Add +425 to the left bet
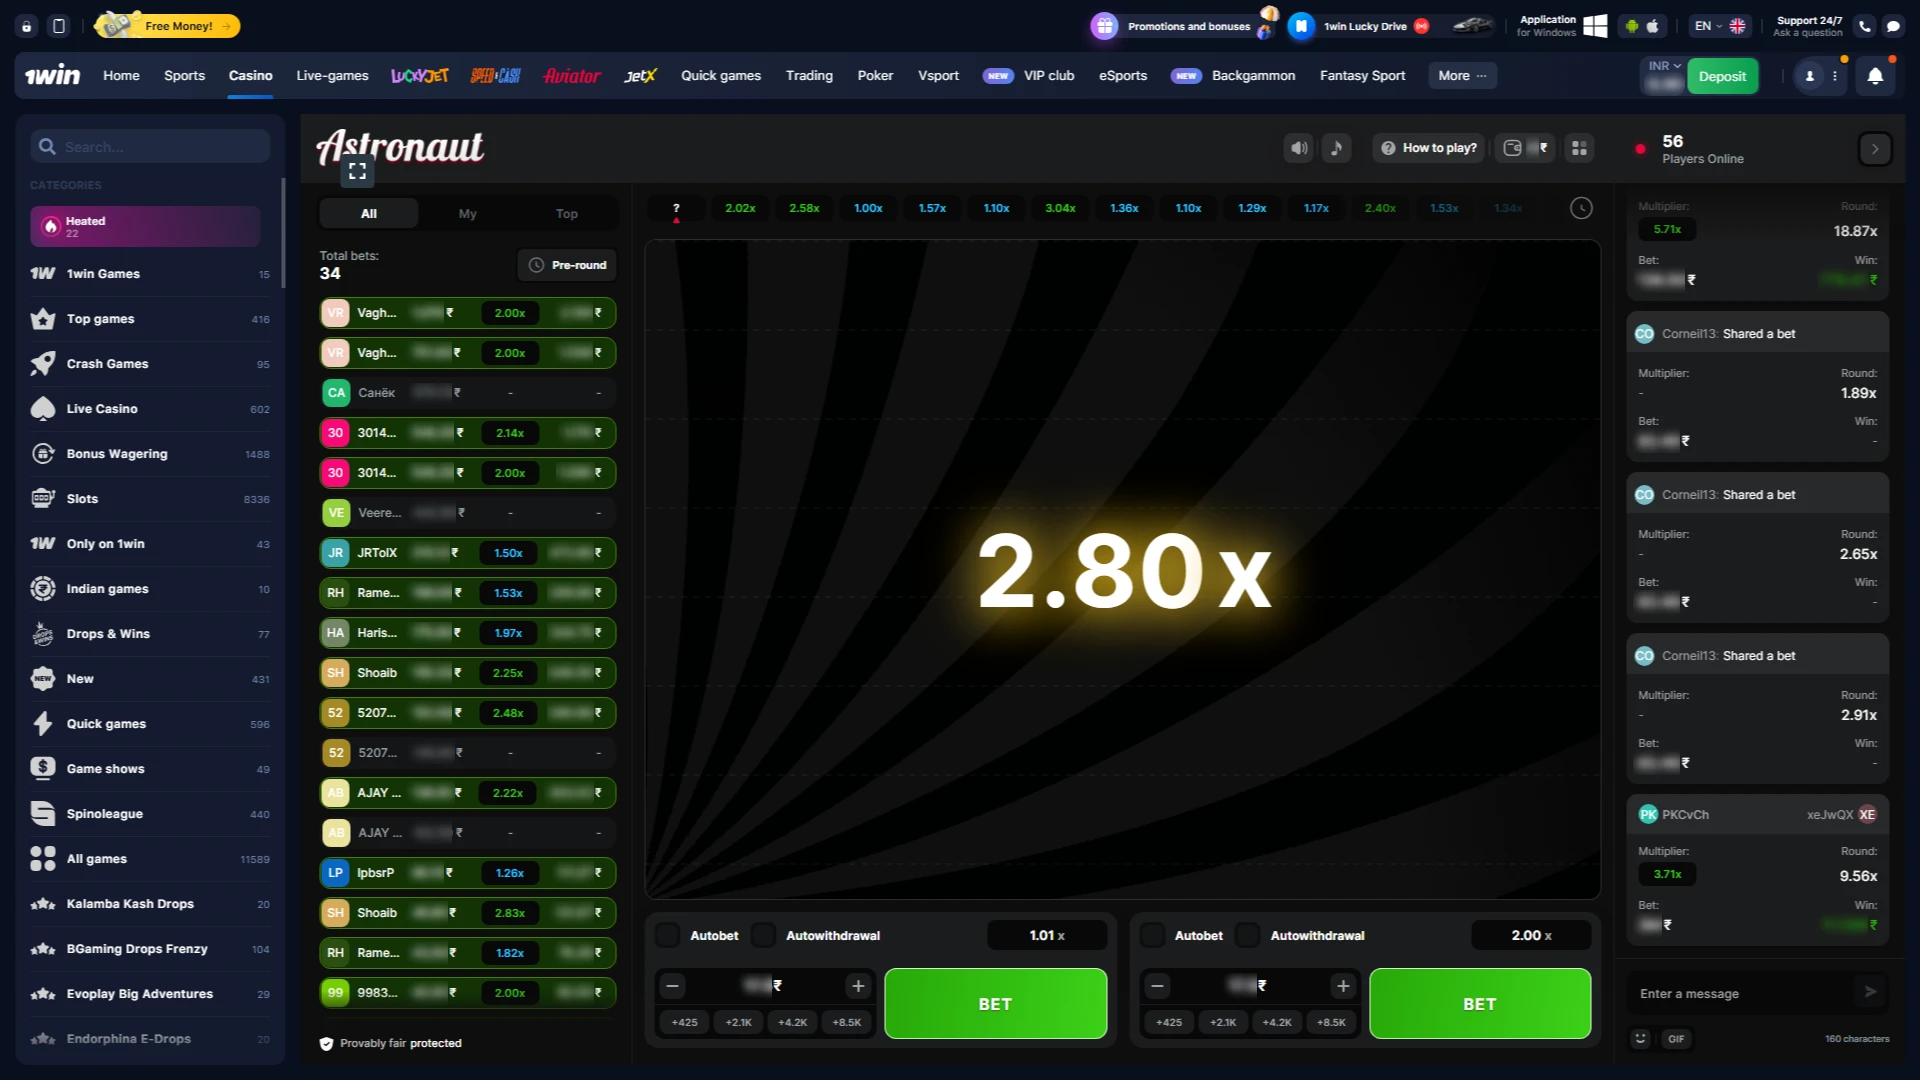 [685, 1022]
